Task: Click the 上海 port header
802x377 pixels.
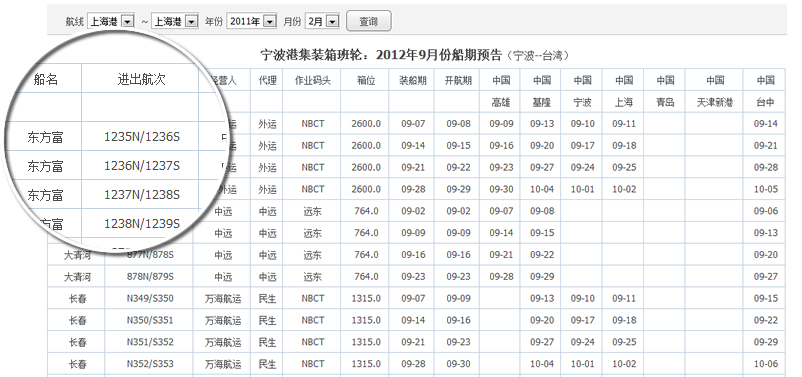Action: [x=624, y=102]
